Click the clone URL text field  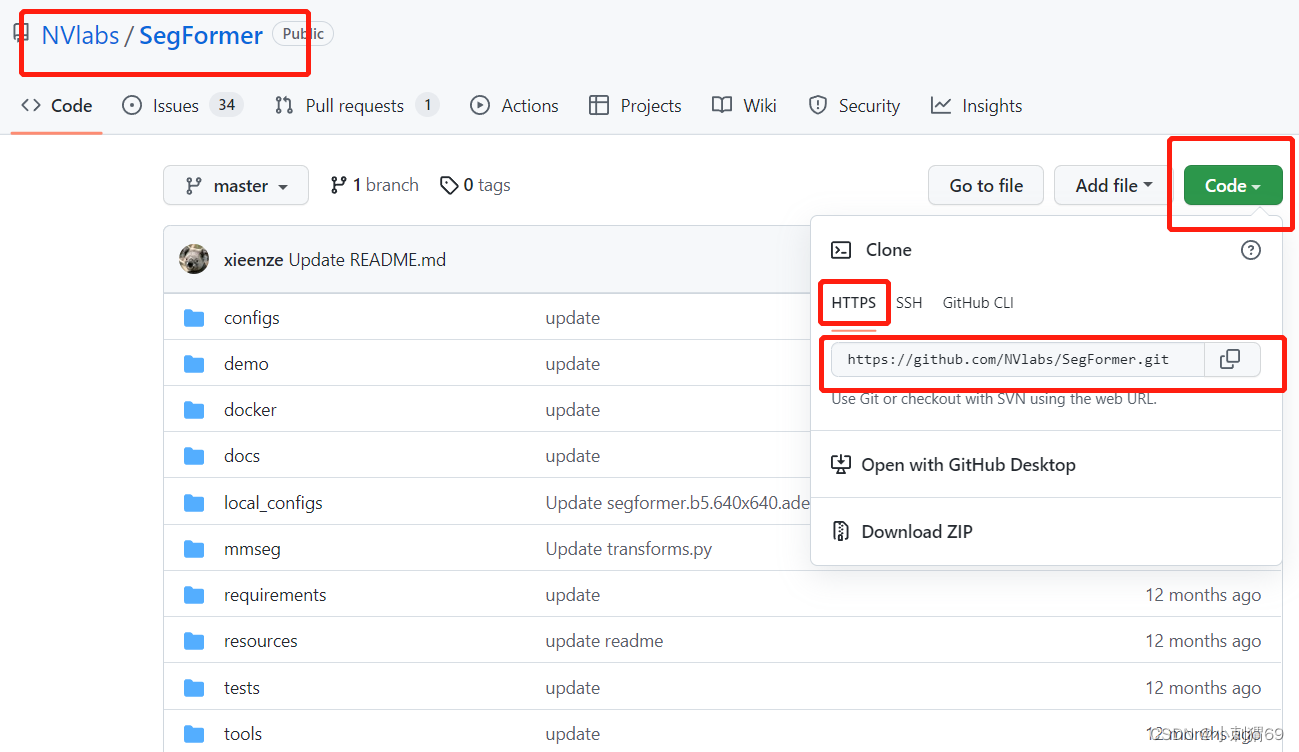pyautogui.click(x=1017, y=359)
